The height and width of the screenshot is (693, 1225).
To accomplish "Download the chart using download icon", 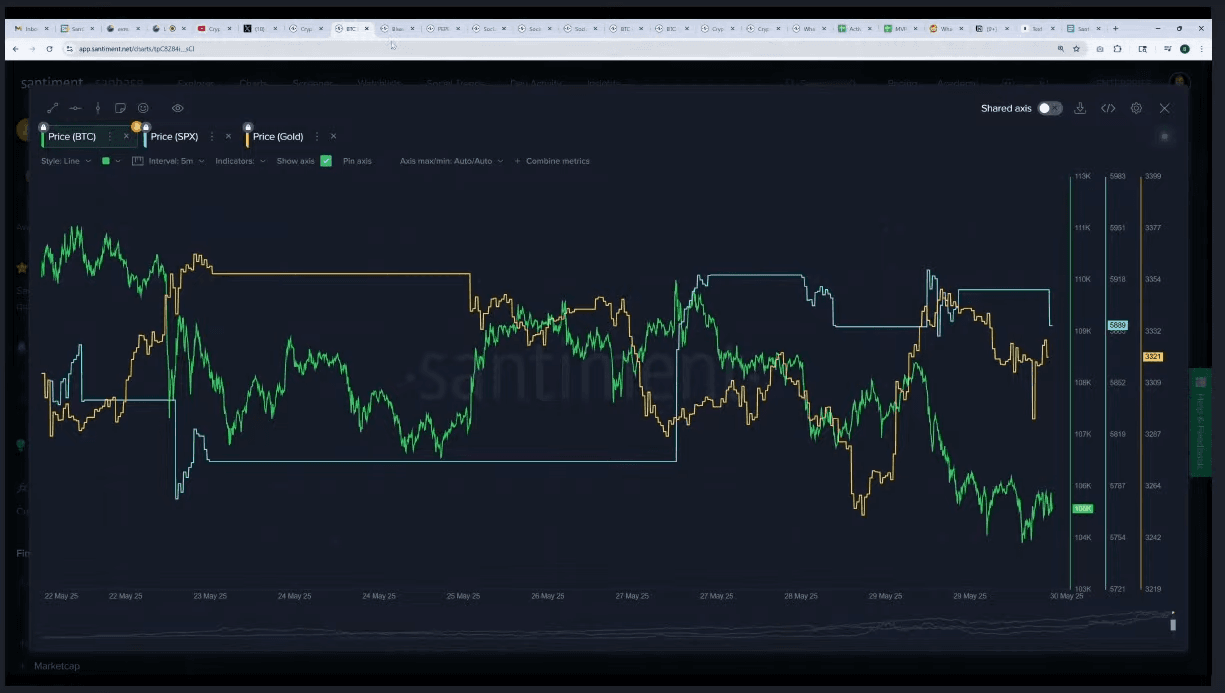I will (1080, 108).
